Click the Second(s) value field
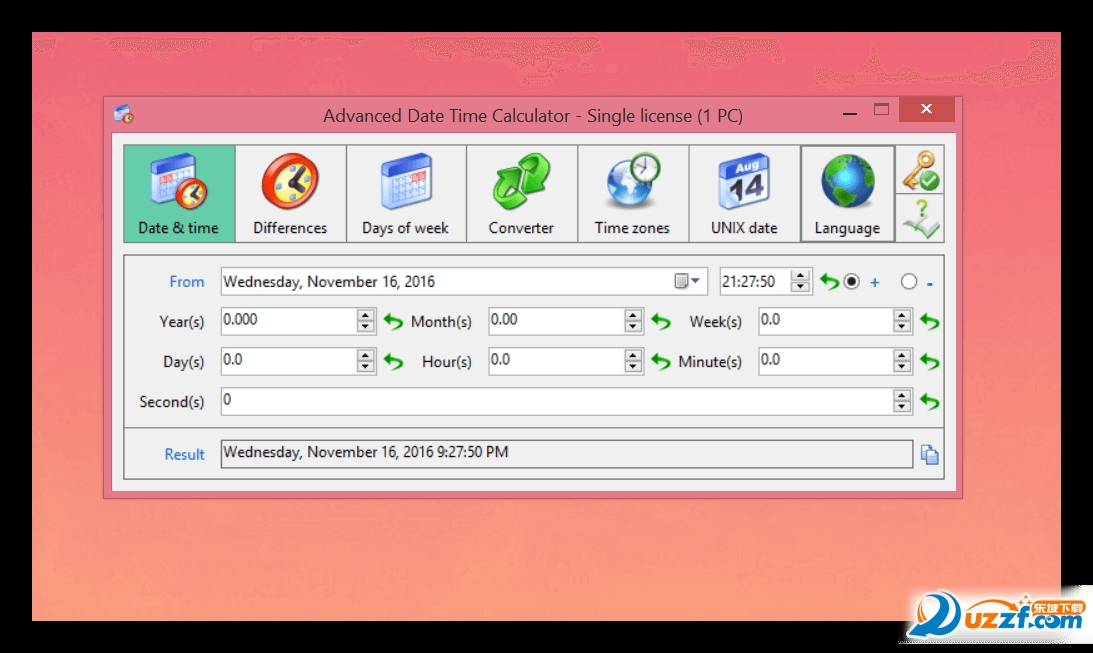The image size is (1093, 653). click(557, 401)
